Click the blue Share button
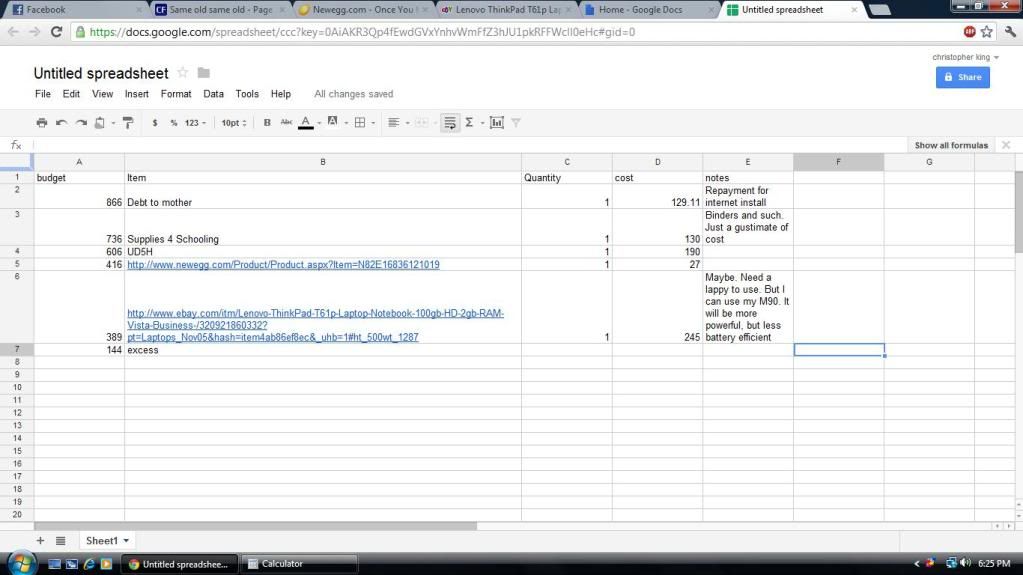Viewport: 1023px width, 575px height. (962, 77)
